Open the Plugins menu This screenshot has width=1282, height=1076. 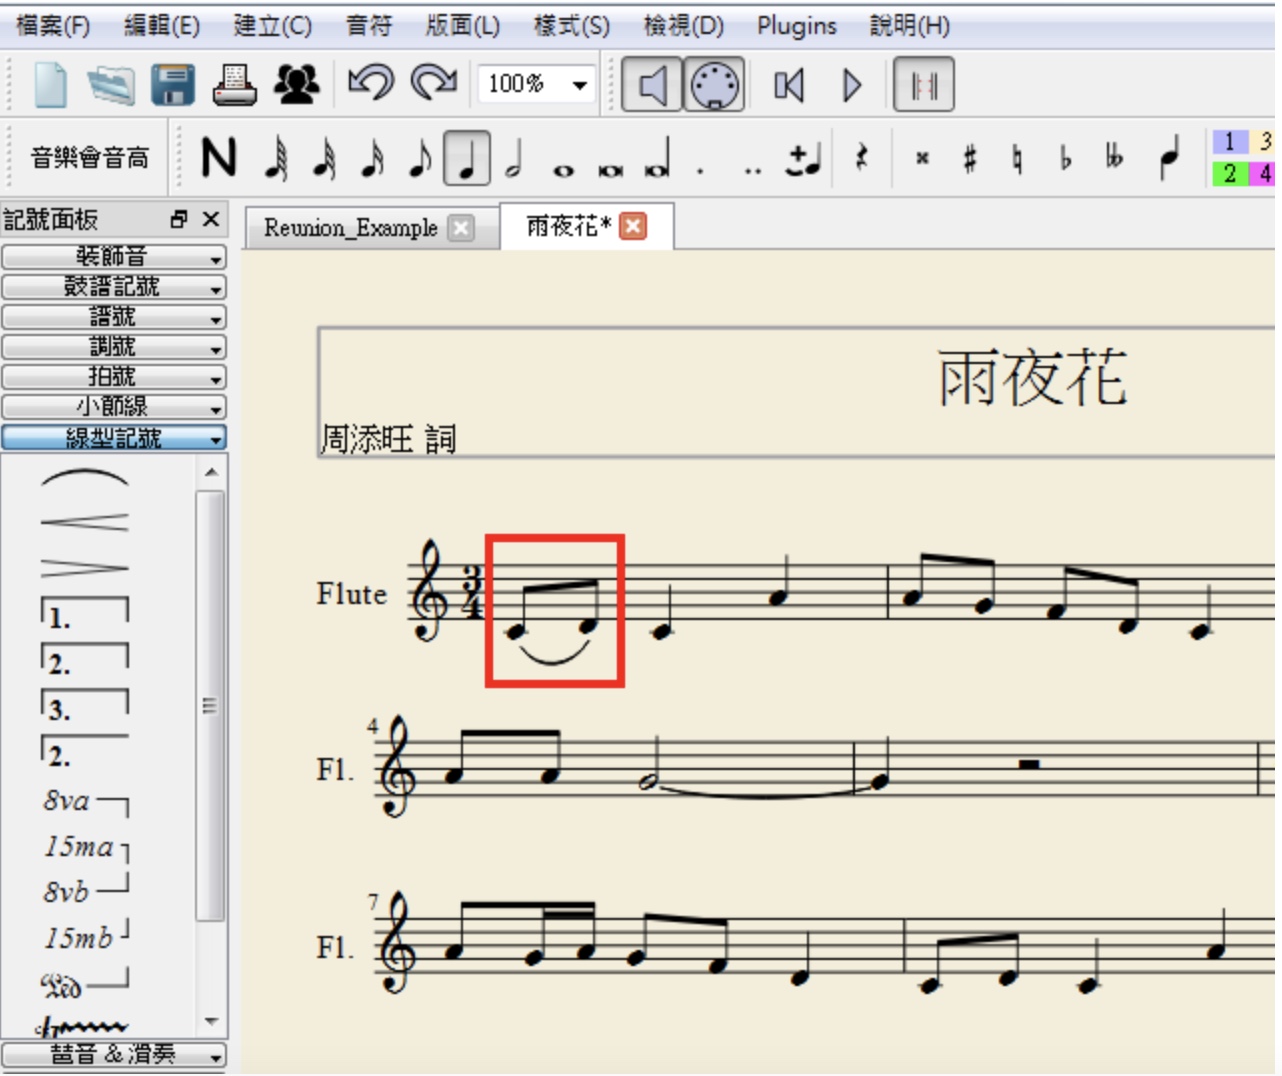797,25
